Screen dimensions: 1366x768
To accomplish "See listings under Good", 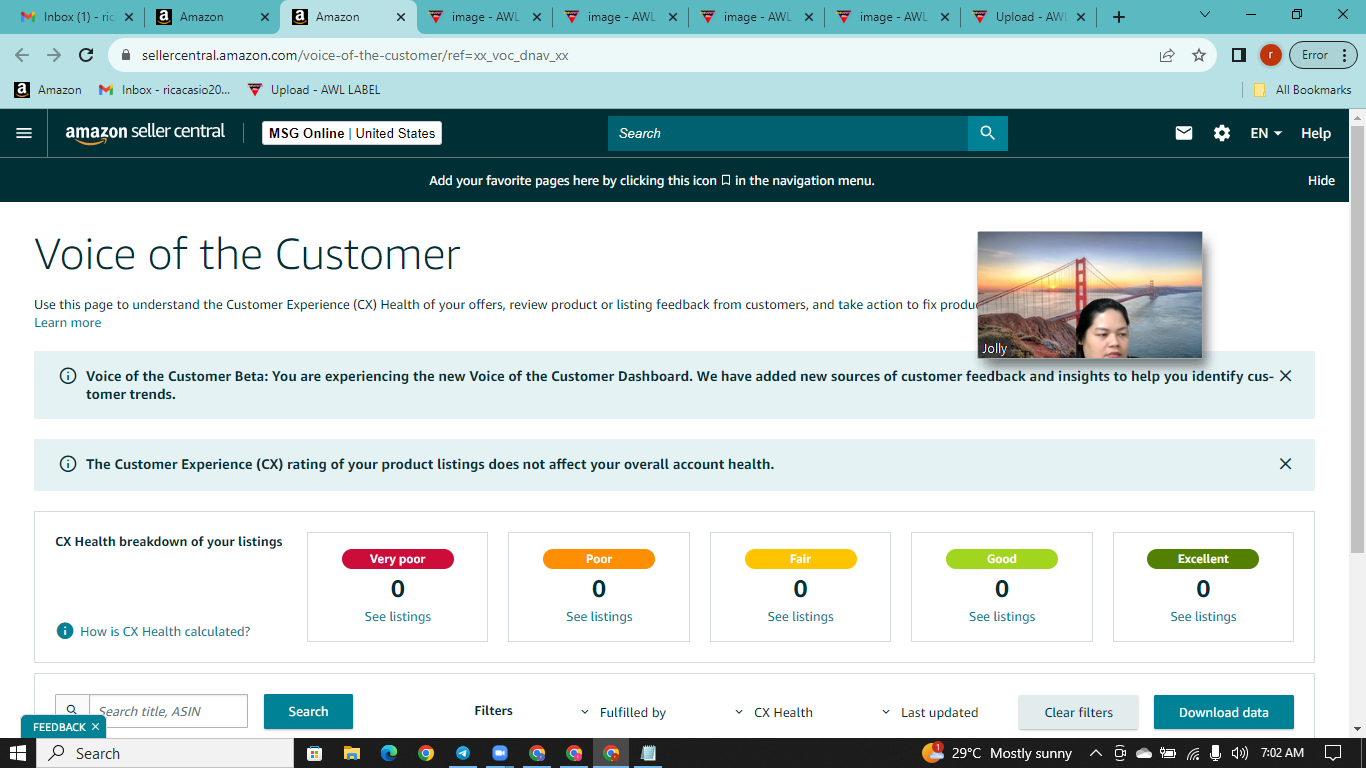I will coord(1002,616).
